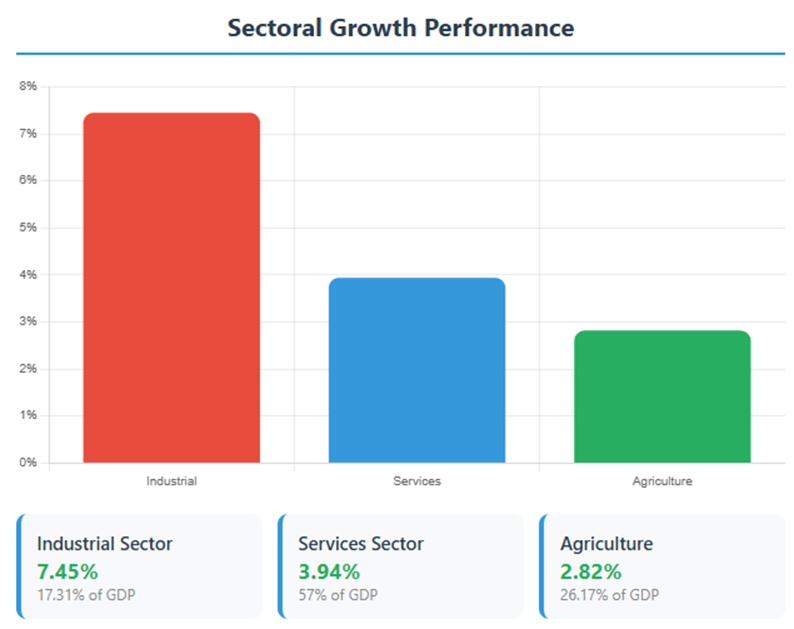Screen dimensions: 794x629
Task: Click the 'Industrial' x-axis label
Action: [x=171, y=481]
